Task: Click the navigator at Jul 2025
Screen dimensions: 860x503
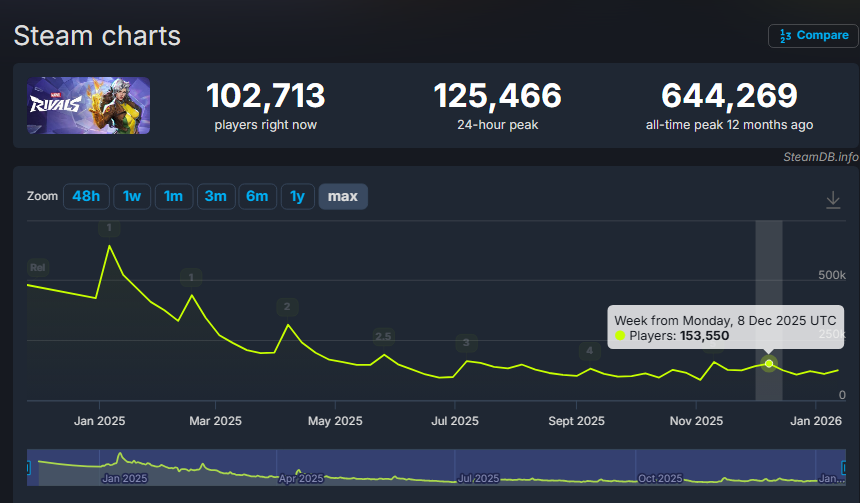Action: point(478,478)
